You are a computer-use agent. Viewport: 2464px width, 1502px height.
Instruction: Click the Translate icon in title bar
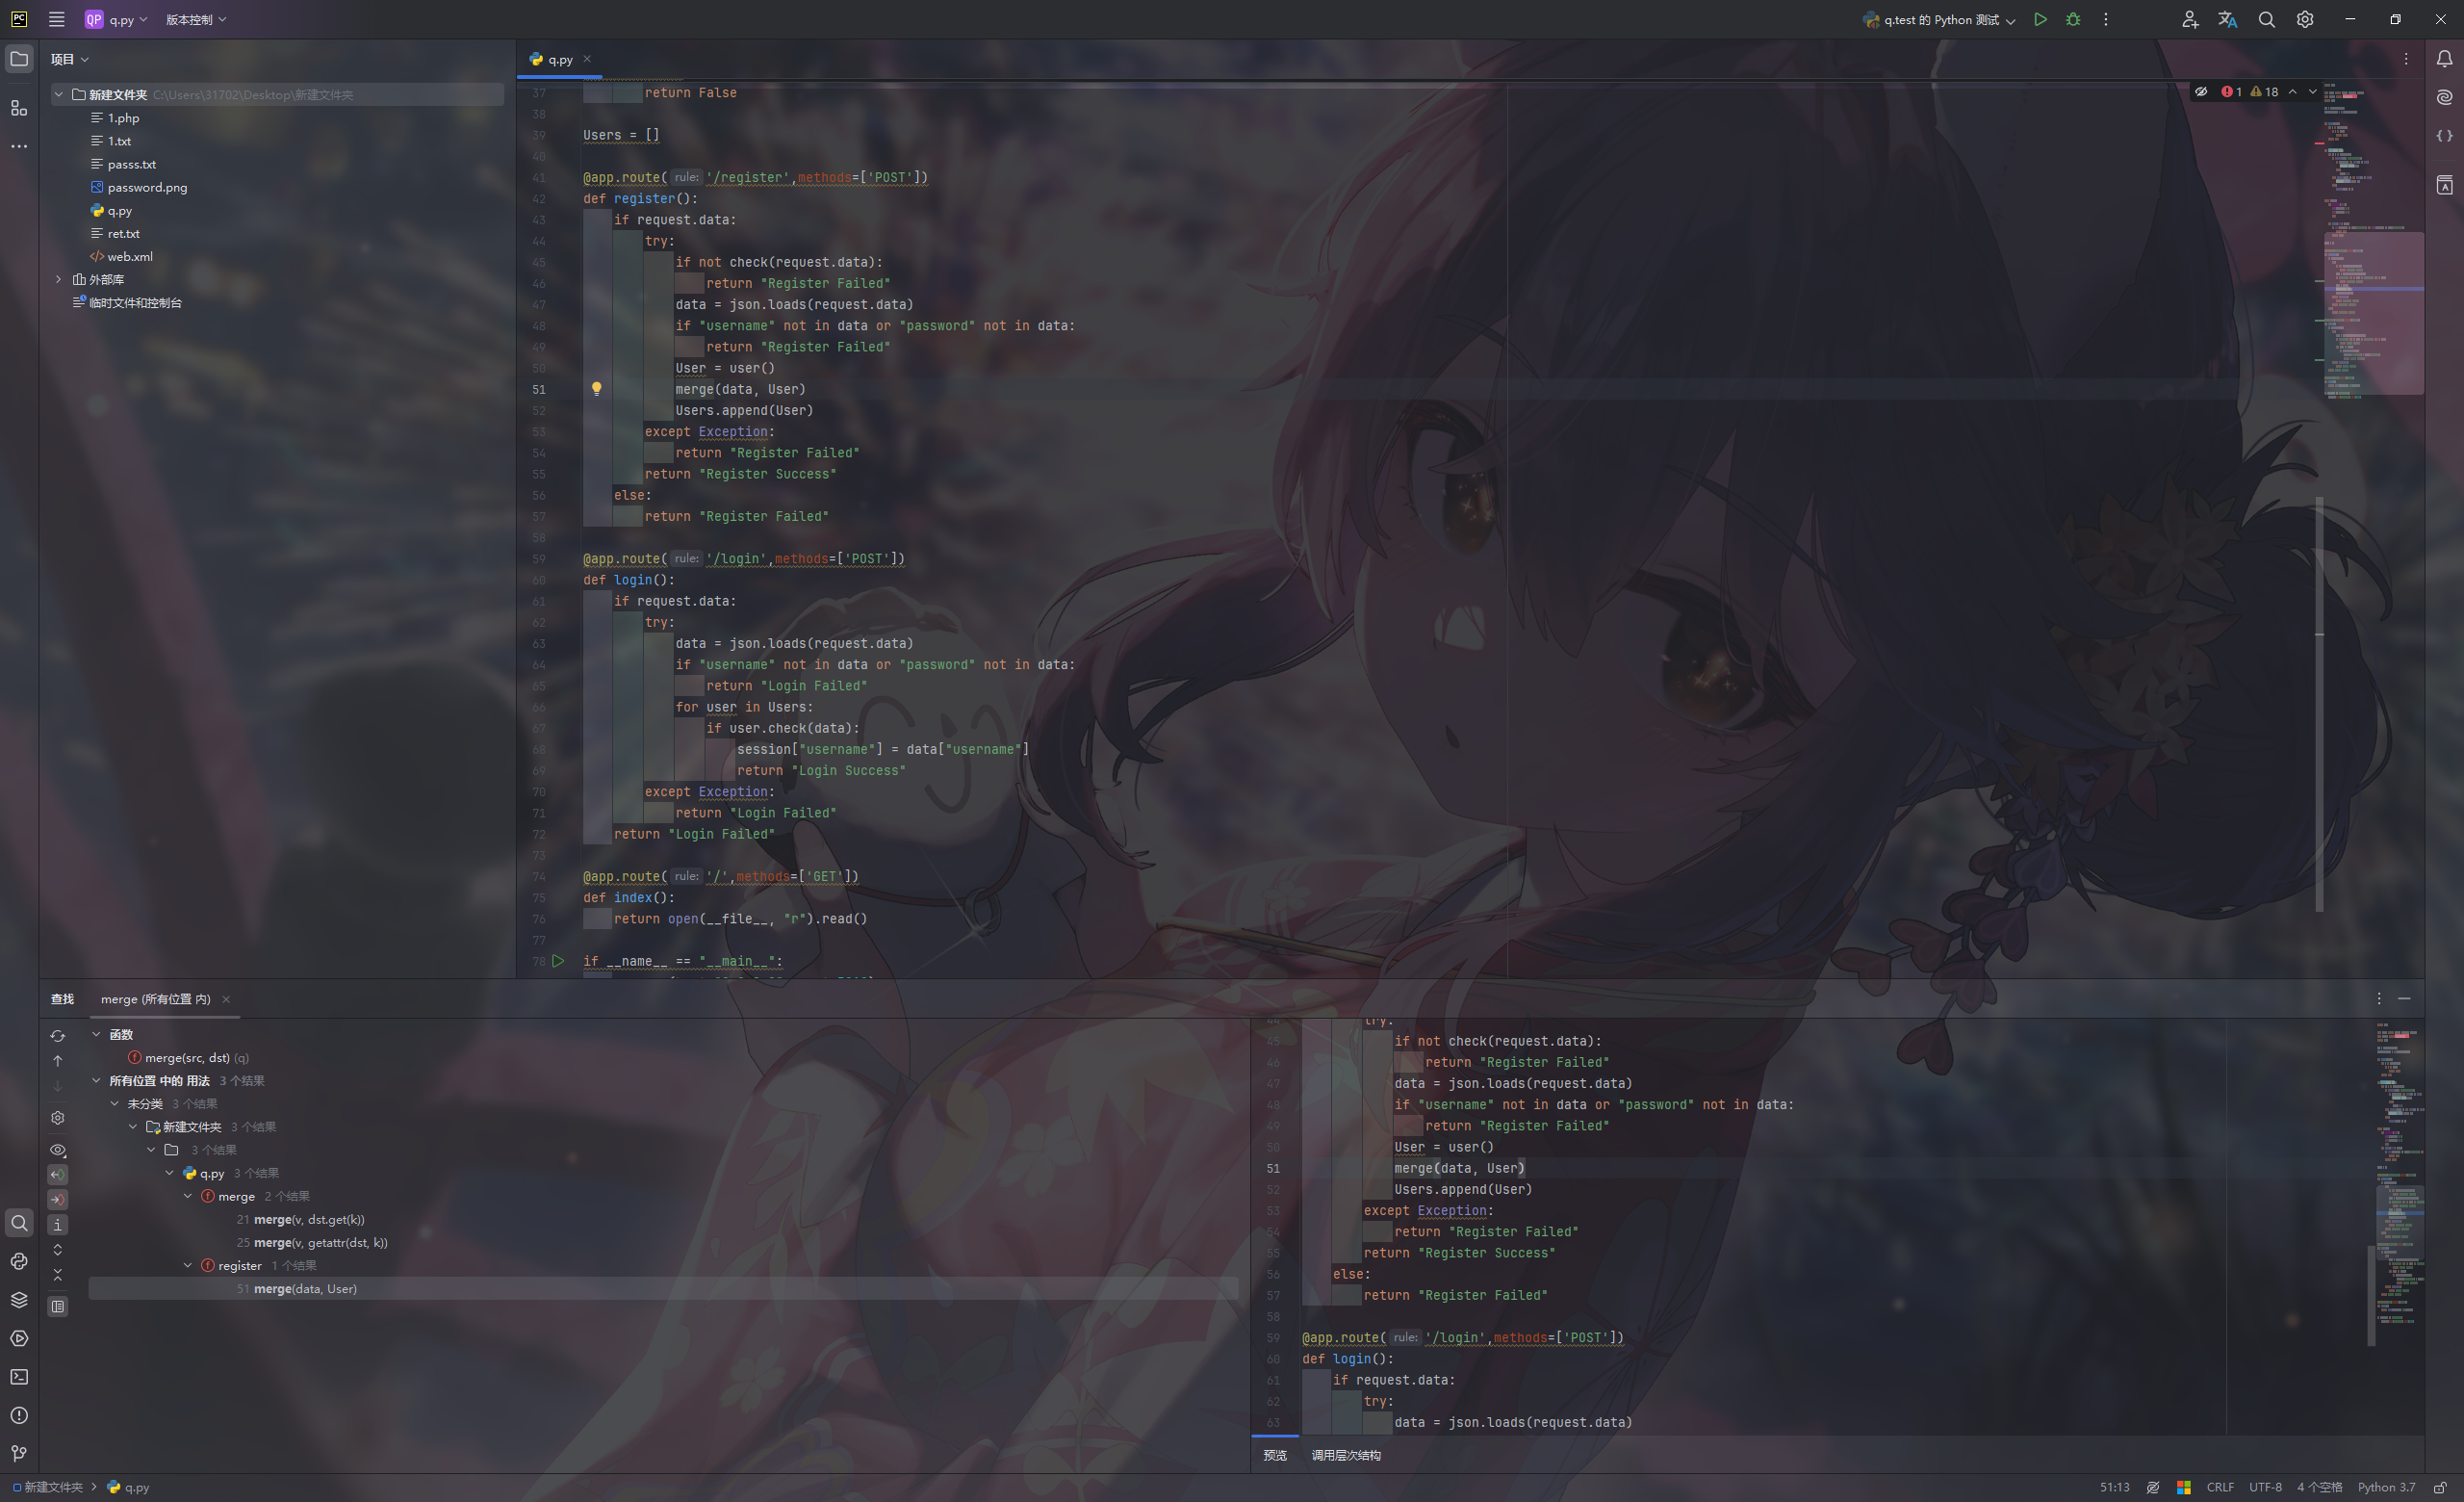2227,19
